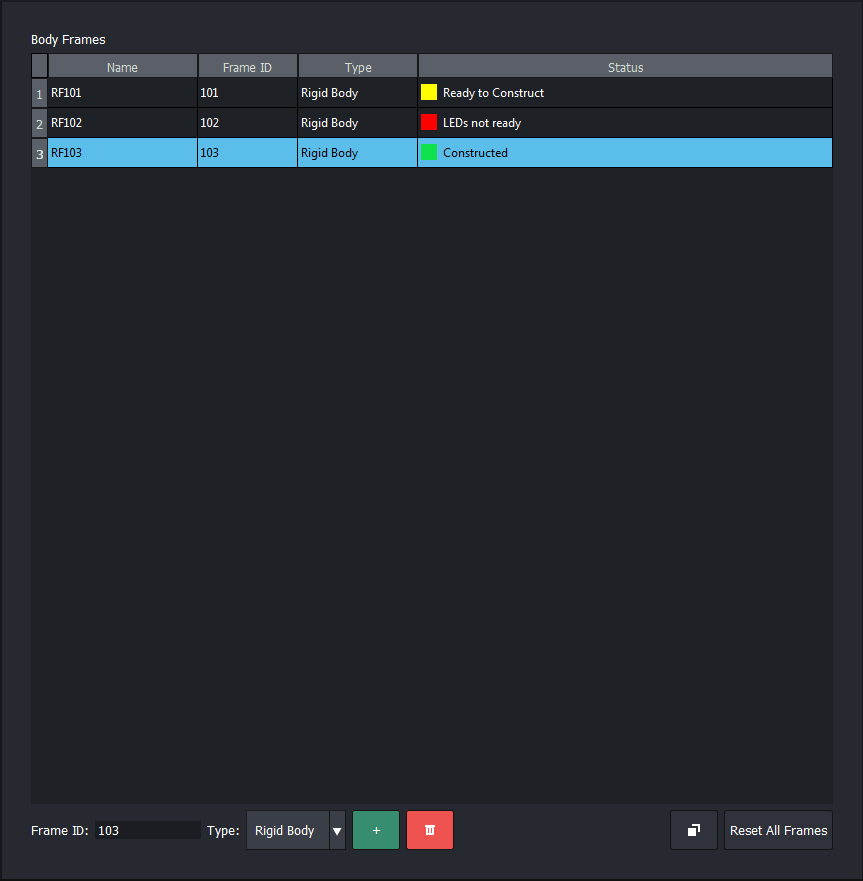863x881 pixels.
Task: Select row number 2 header
Action: pos(39,124)
